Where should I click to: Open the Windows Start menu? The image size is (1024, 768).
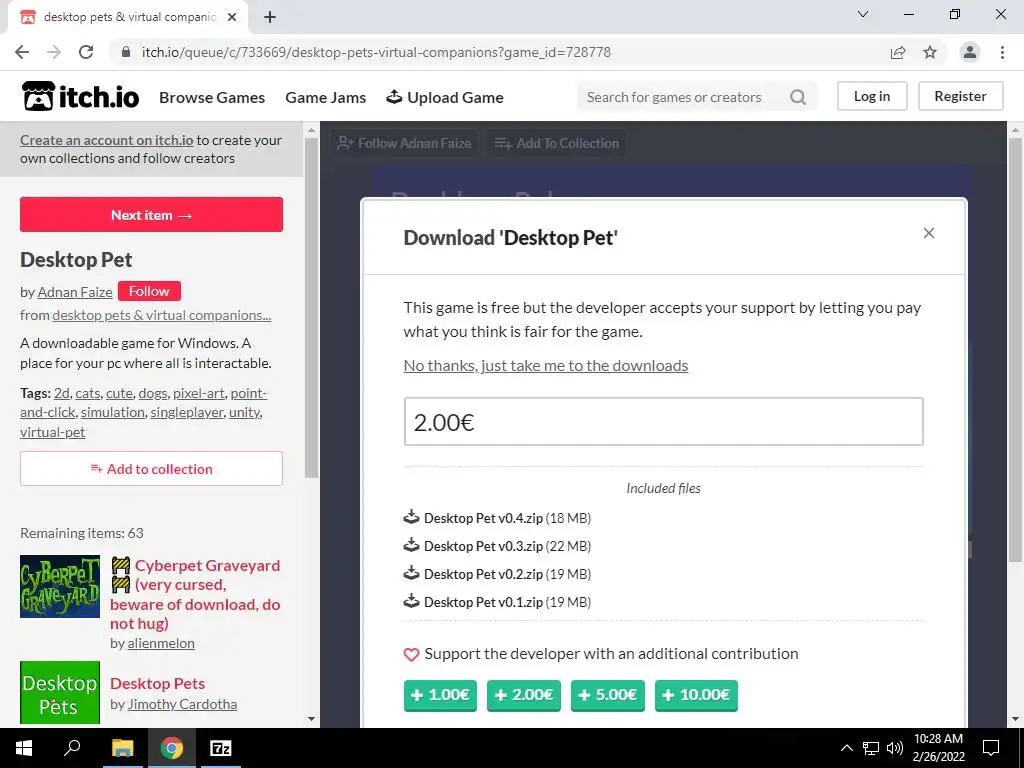[24, 748]
